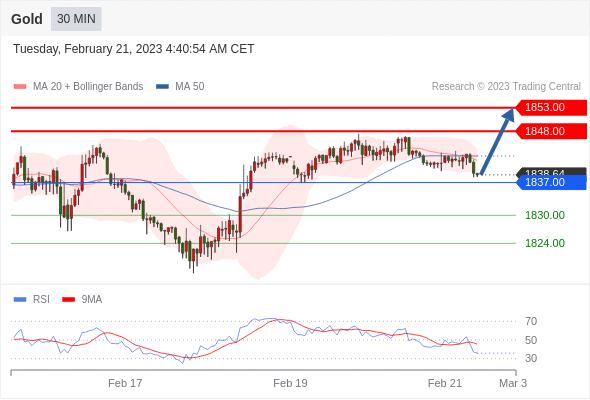Select the 9MA legend label
This screenshot has width=590, height=400.
92,300
